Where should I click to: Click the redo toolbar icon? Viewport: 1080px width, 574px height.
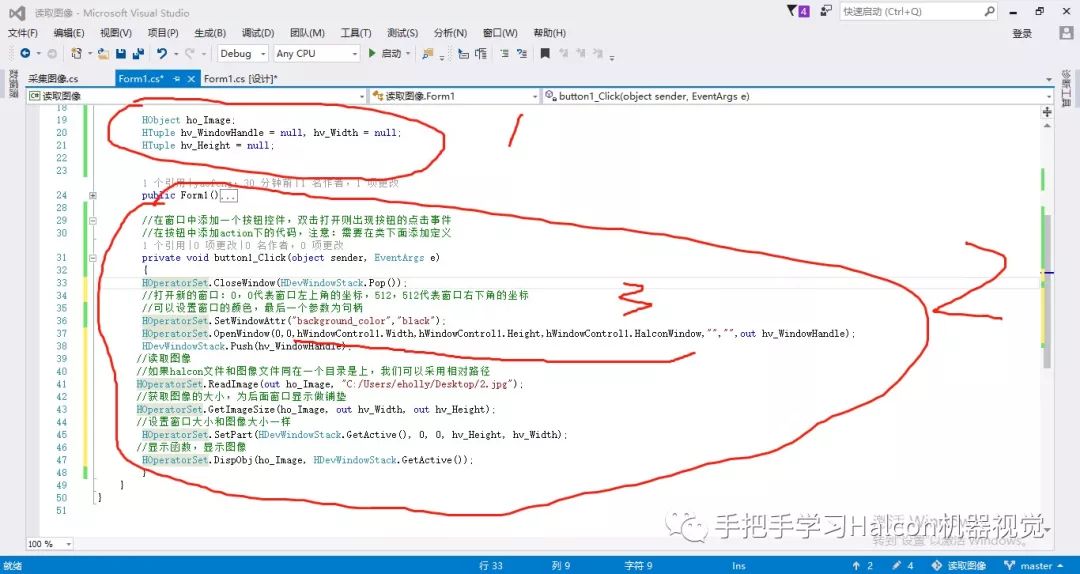point(189,53)
